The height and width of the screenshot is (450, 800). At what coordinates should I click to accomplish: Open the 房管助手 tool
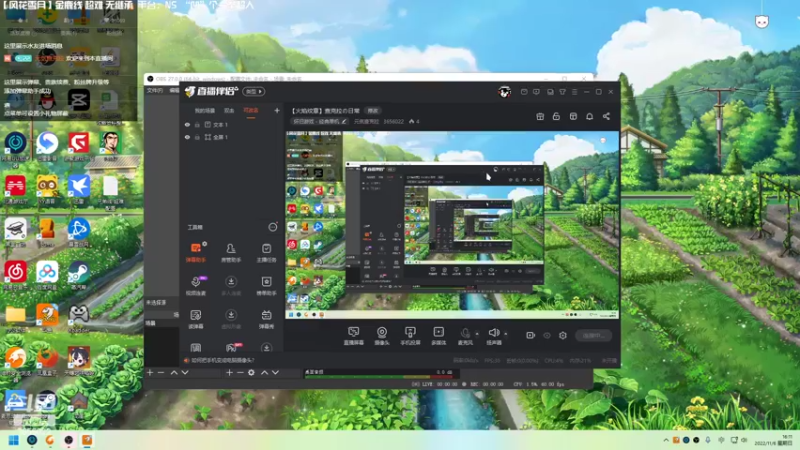(231, 253)
